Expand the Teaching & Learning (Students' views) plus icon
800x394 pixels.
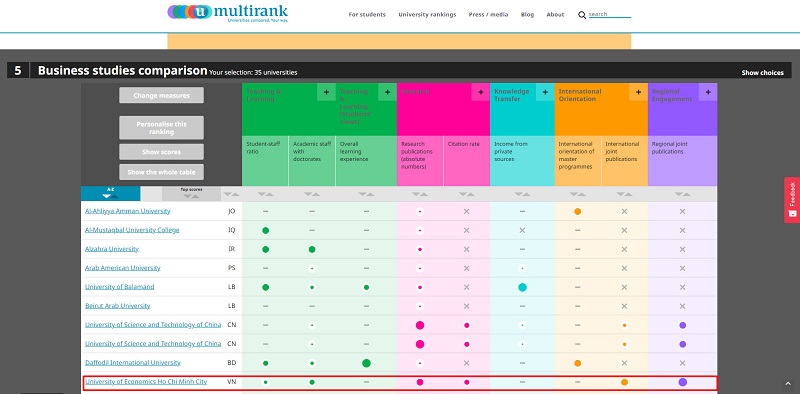[x=387, y=92]
